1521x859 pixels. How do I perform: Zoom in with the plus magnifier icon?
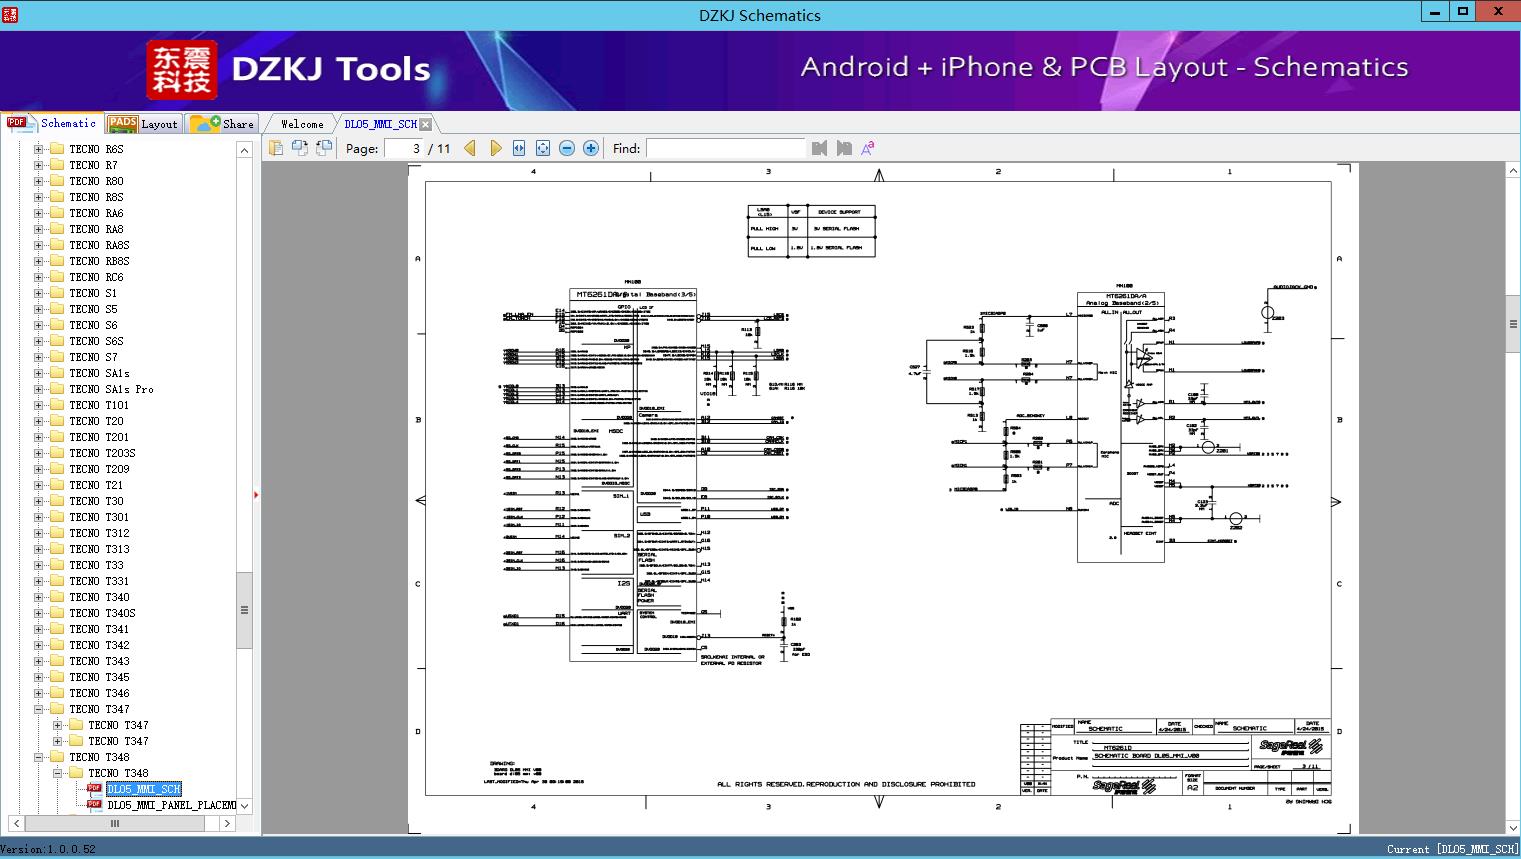tap(591, 148)
